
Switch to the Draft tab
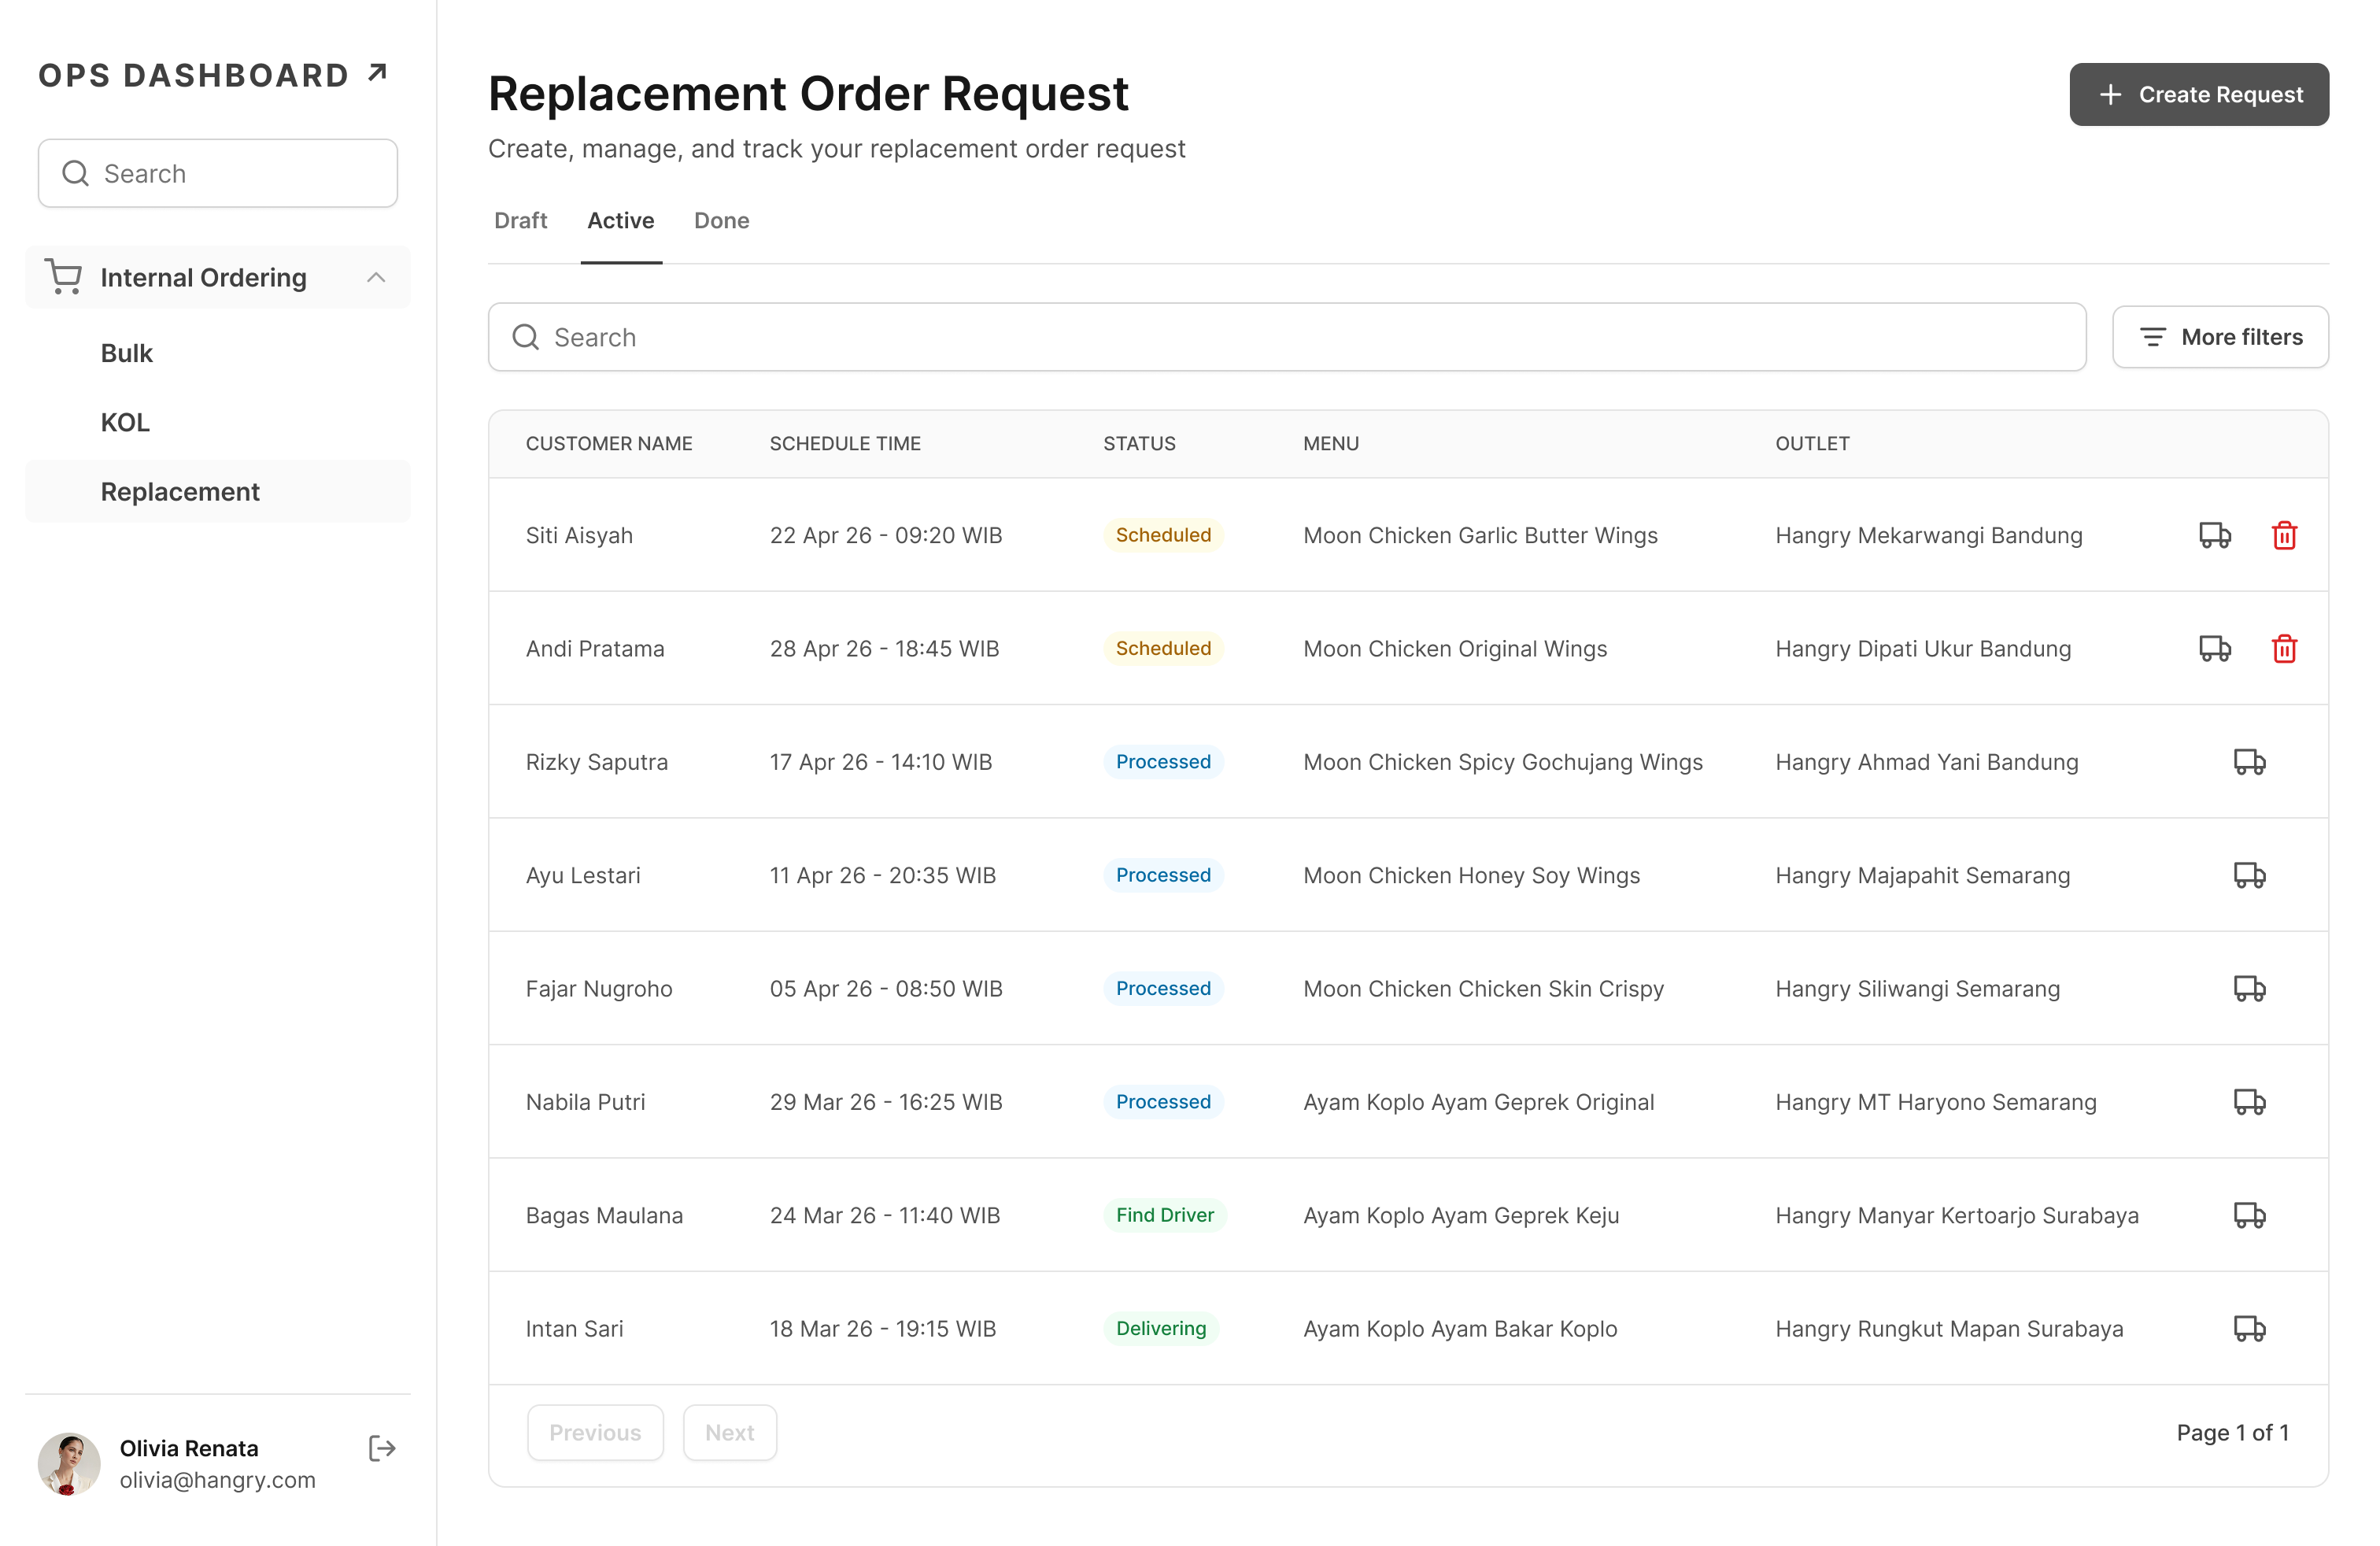click(521, 220)
